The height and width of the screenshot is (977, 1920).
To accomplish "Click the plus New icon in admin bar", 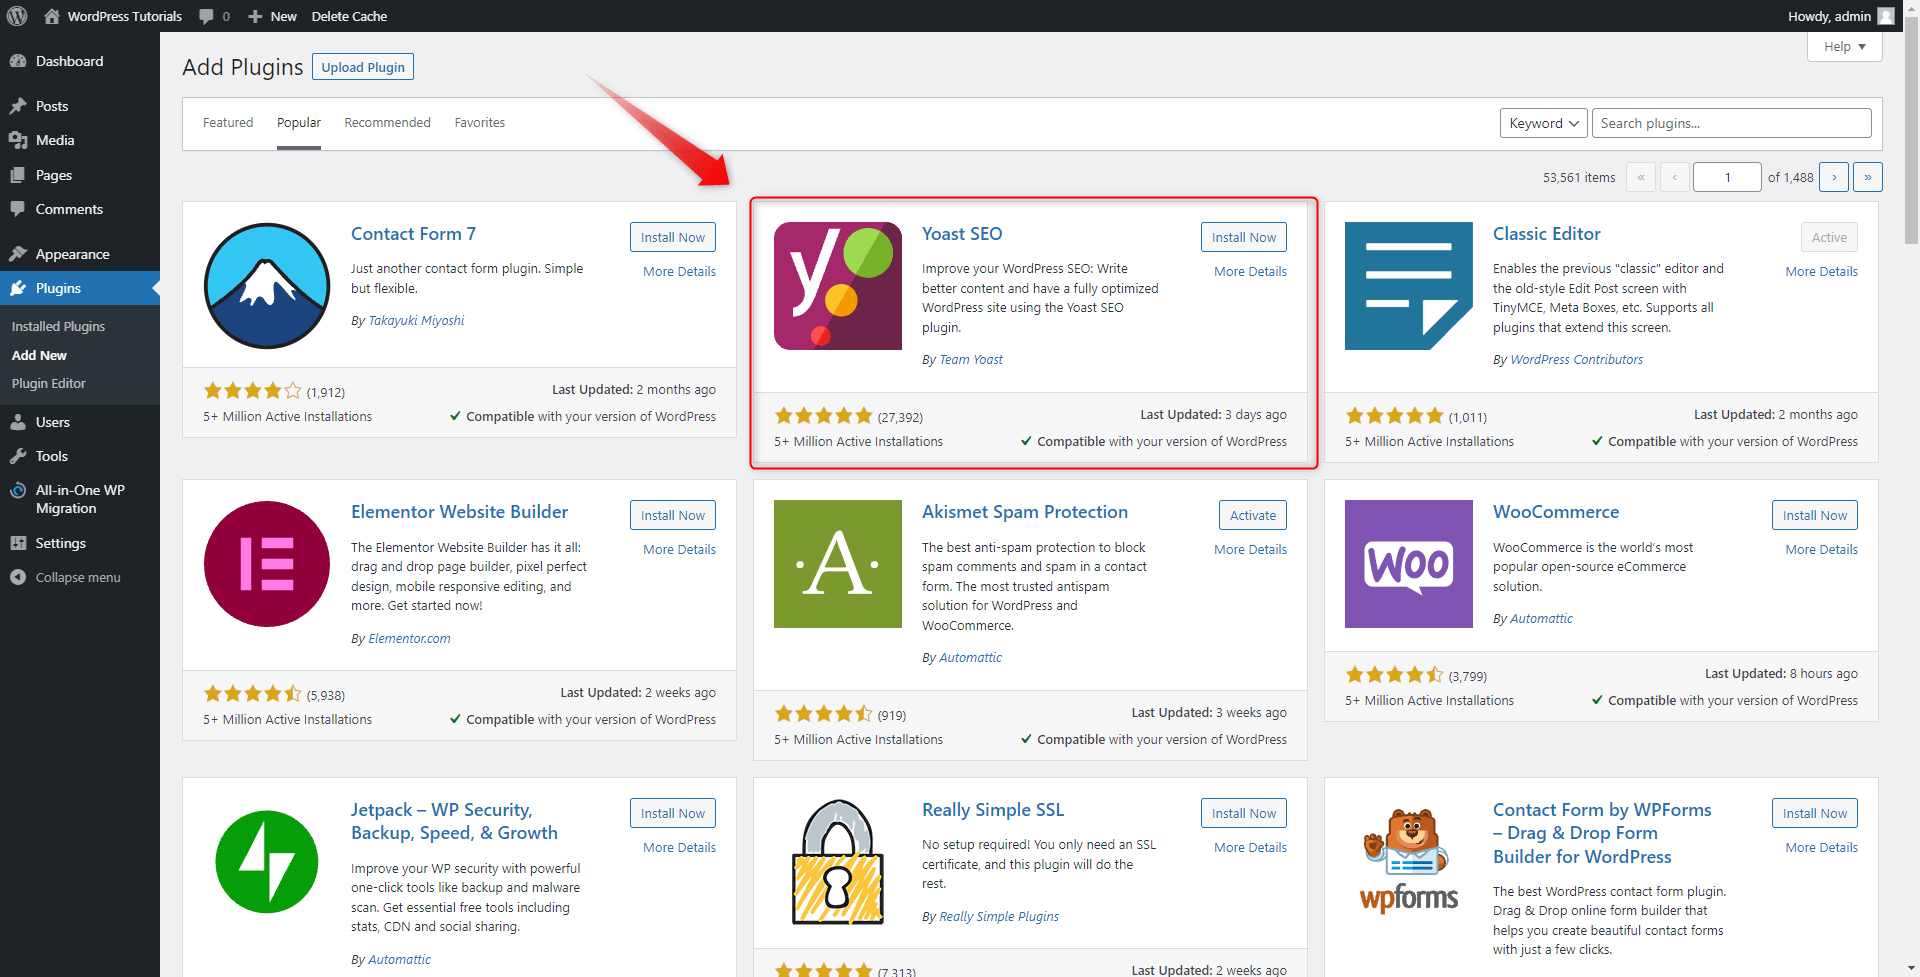I will pos(255,16).
